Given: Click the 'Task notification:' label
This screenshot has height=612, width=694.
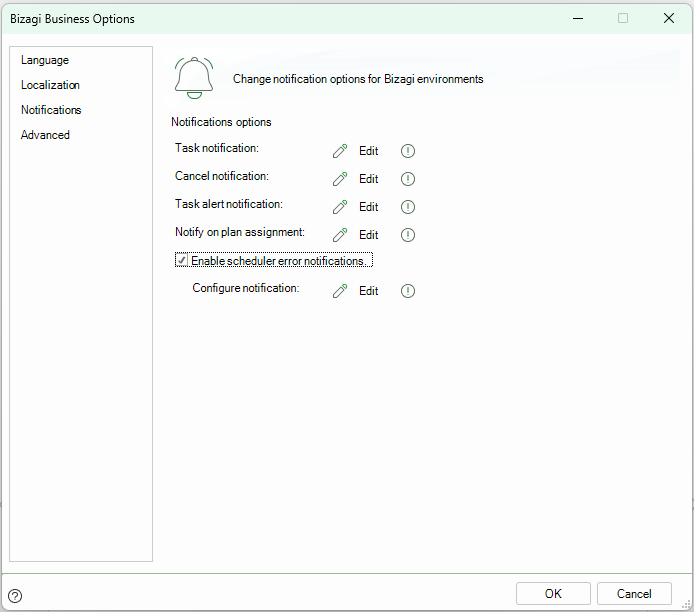Looking at the screenshot, I should pyautogui.click(x=217, y=148).
